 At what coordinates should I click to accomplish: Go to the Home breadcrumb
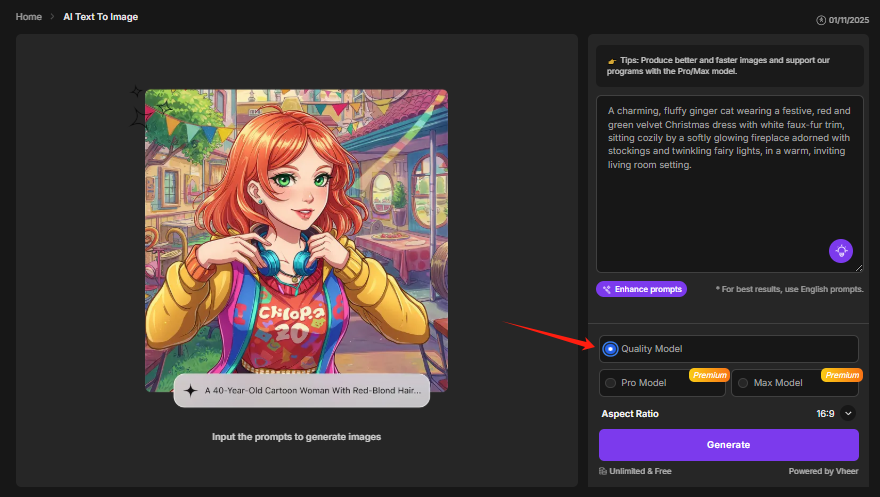28,17
